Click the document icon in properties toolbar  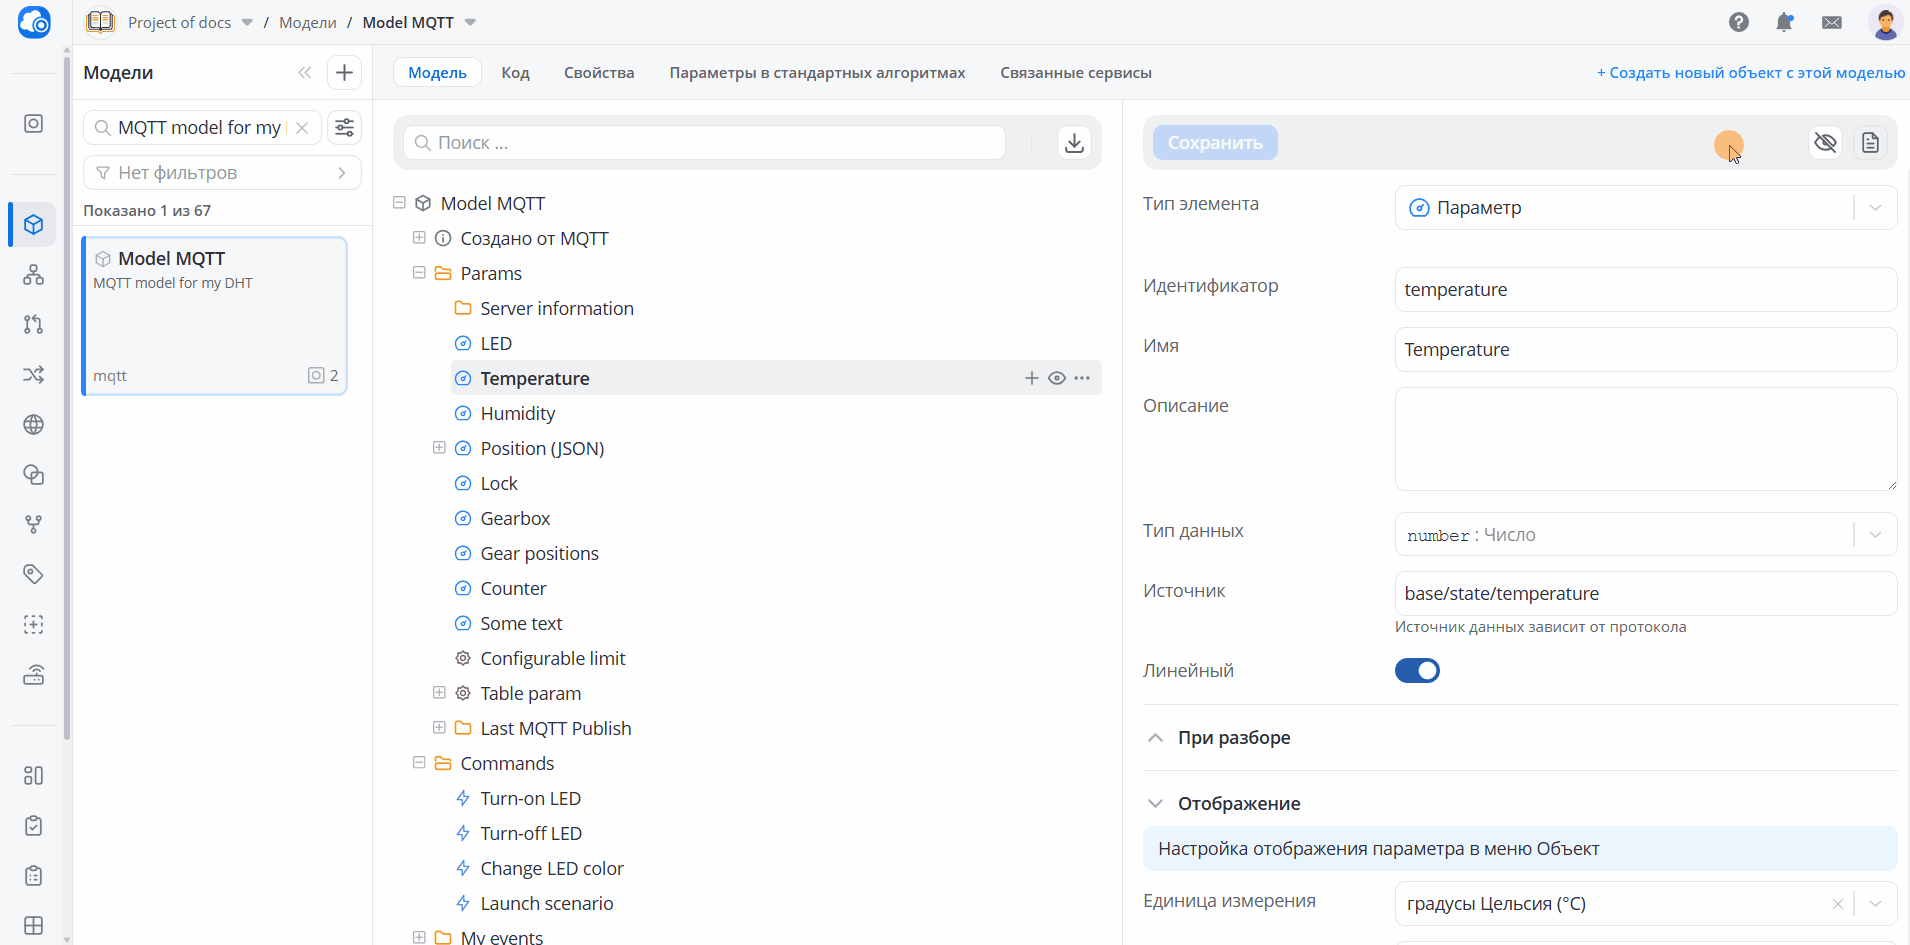1870,143
